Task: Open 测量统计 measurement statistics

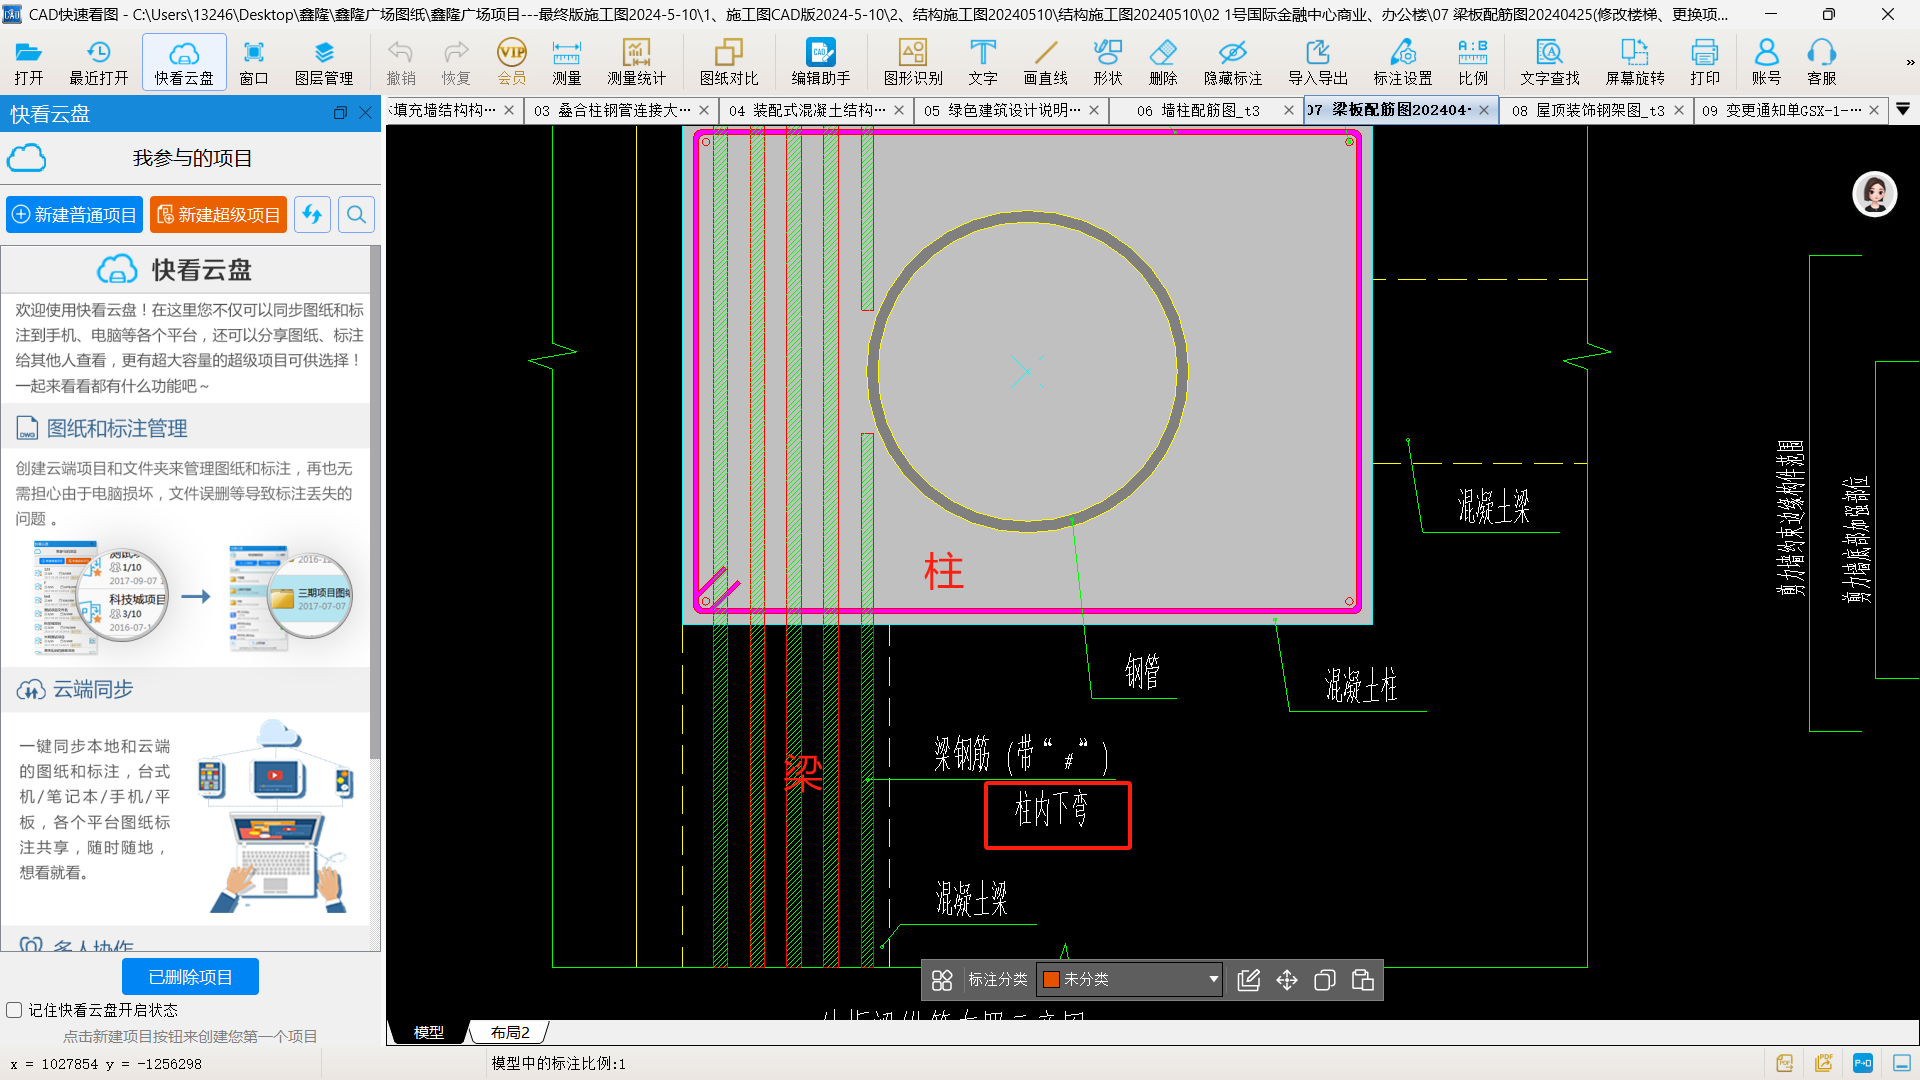Action: [x=636, y=62]
